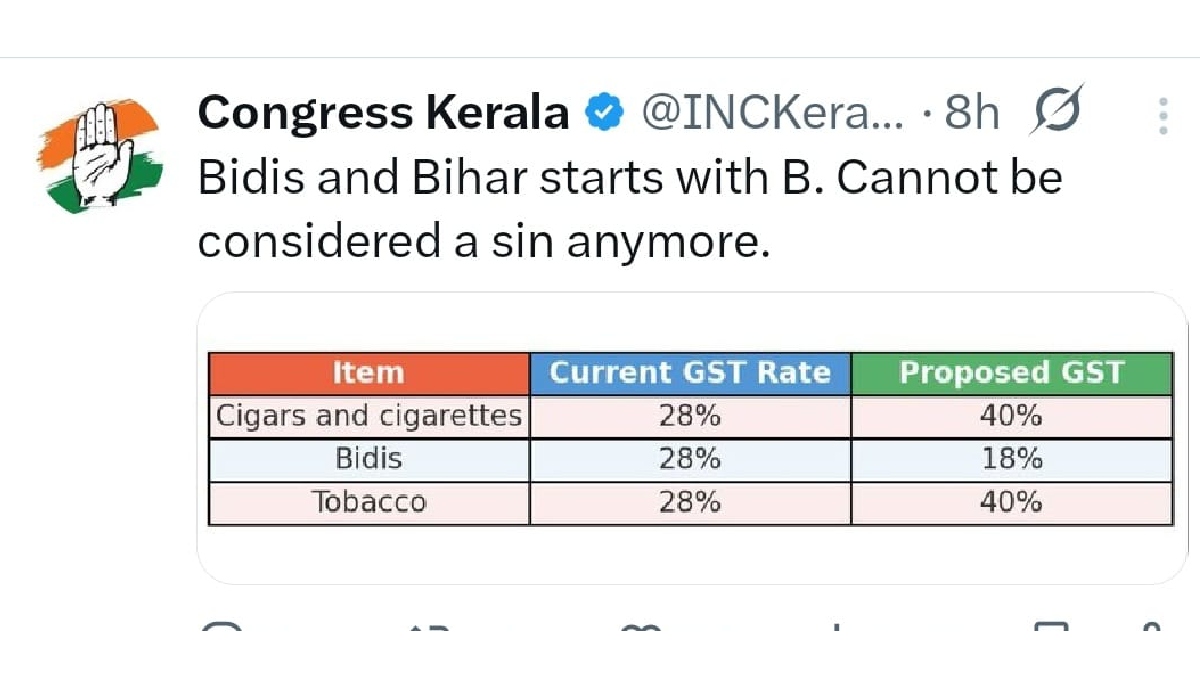Open the view analytics icon

[836, 629]
